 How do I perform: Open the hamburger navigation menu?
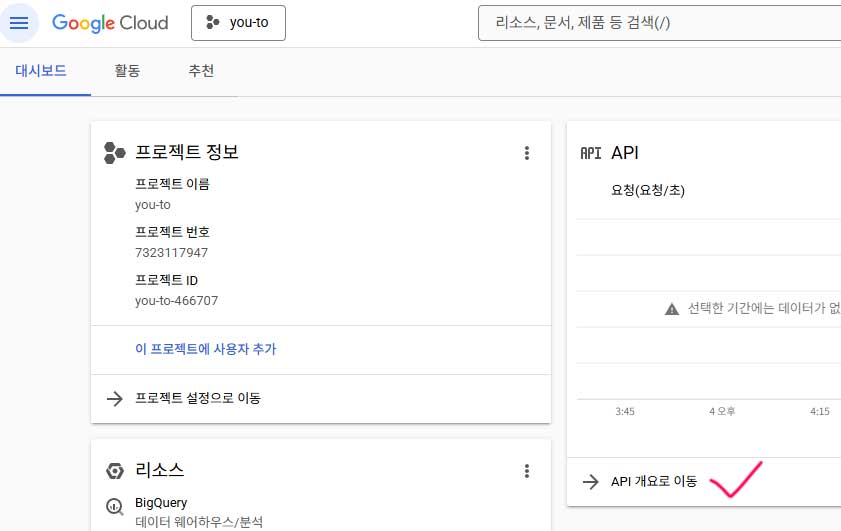19,23
